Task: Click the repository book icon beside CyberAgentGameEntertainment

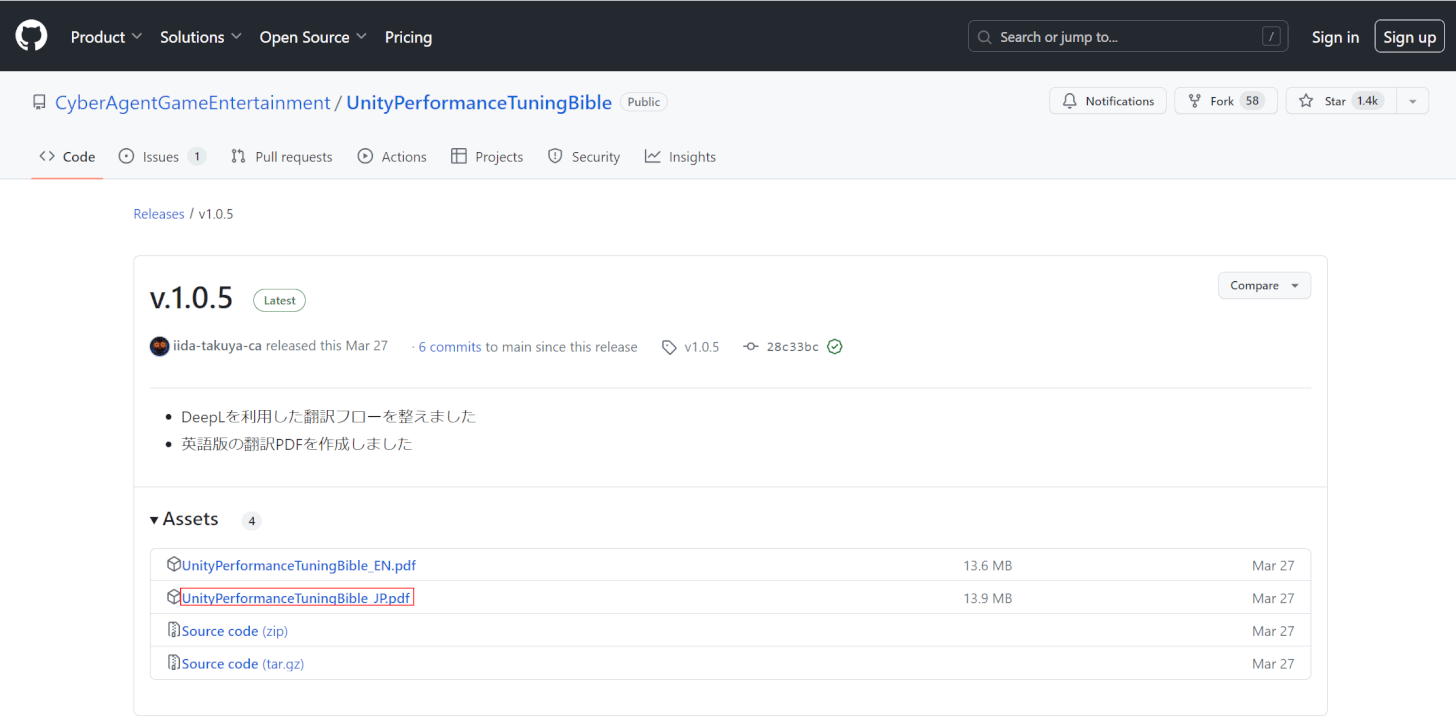Action: click(x=39, y=102)
